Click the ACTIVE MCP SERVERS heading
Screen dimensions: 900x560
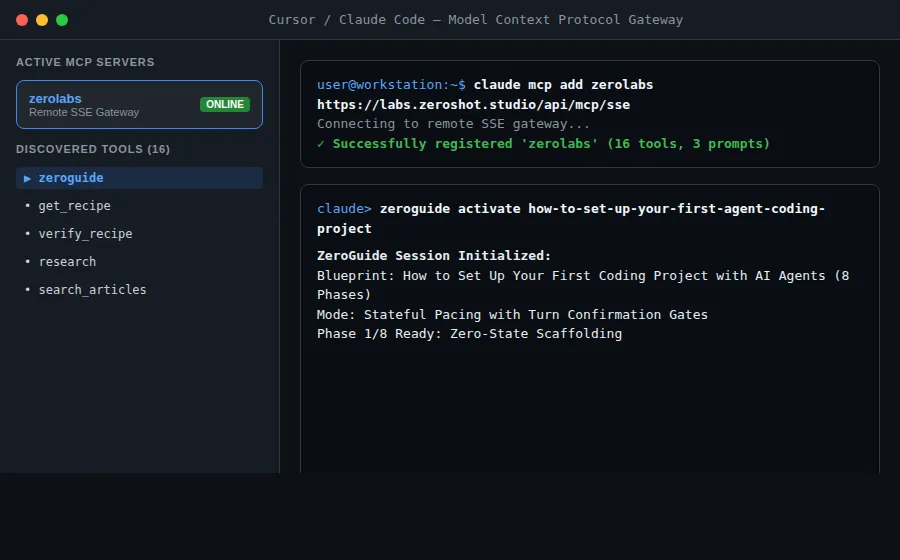coord(85,62)
